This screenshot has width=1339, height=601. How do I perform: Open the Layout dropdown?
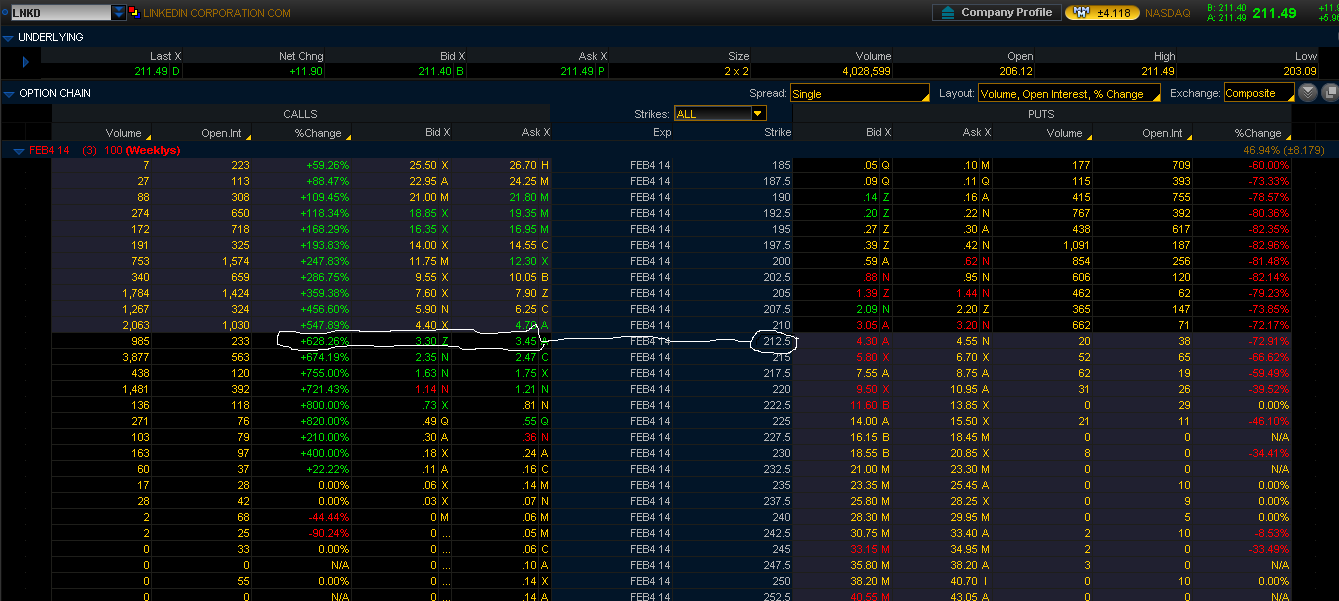[x=1069, y=93]
